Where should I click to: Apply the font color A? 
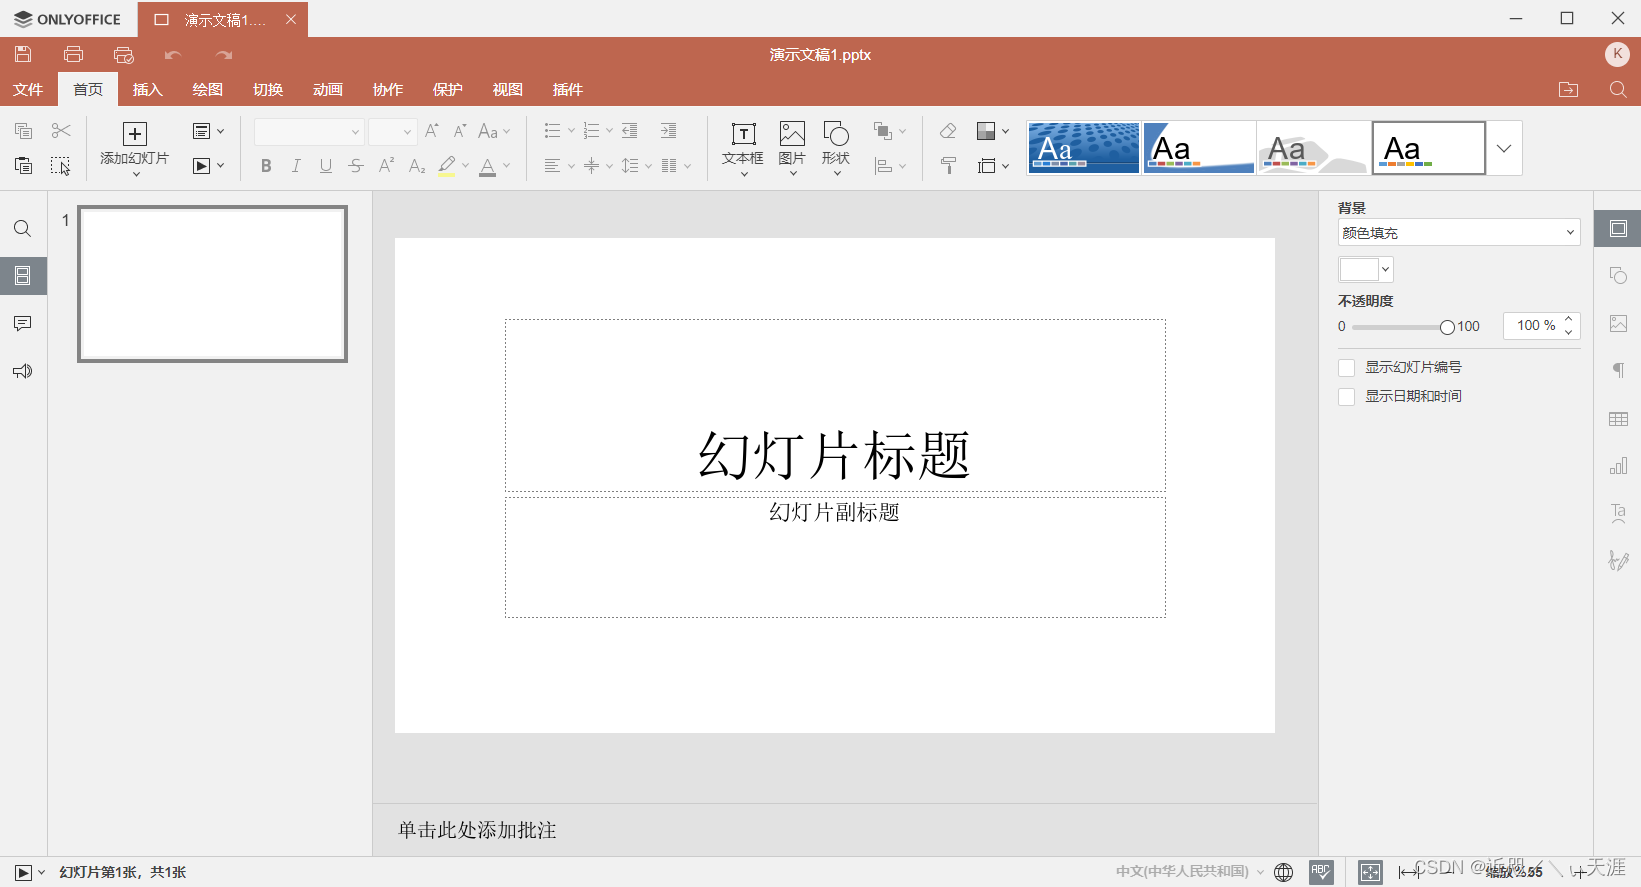click(x=488, y=166)
